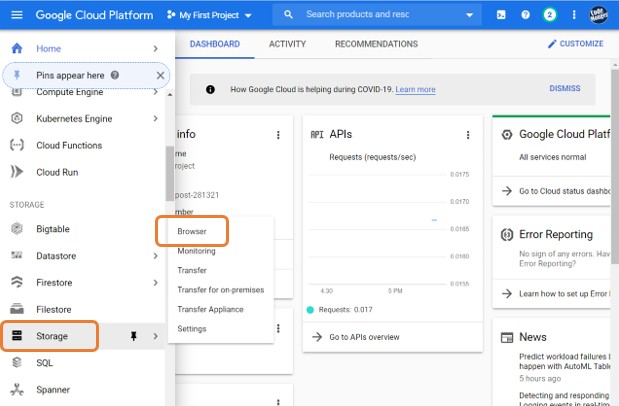Screen dimensions: 619x406
Task: Expand the Storage submenu chevron
Action: (156, 336)
